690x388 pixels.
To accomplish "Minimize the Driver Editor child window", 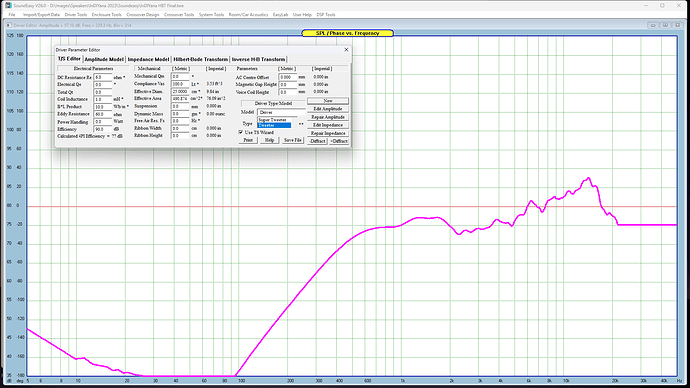I will [653, 26].
